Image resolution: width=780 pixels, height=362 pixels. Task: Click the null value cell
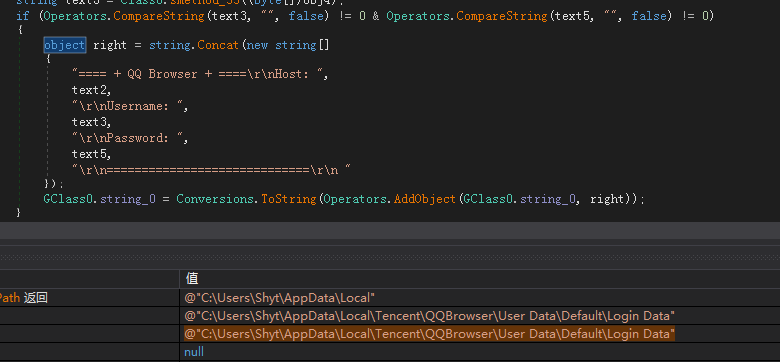tap(479, 352)
